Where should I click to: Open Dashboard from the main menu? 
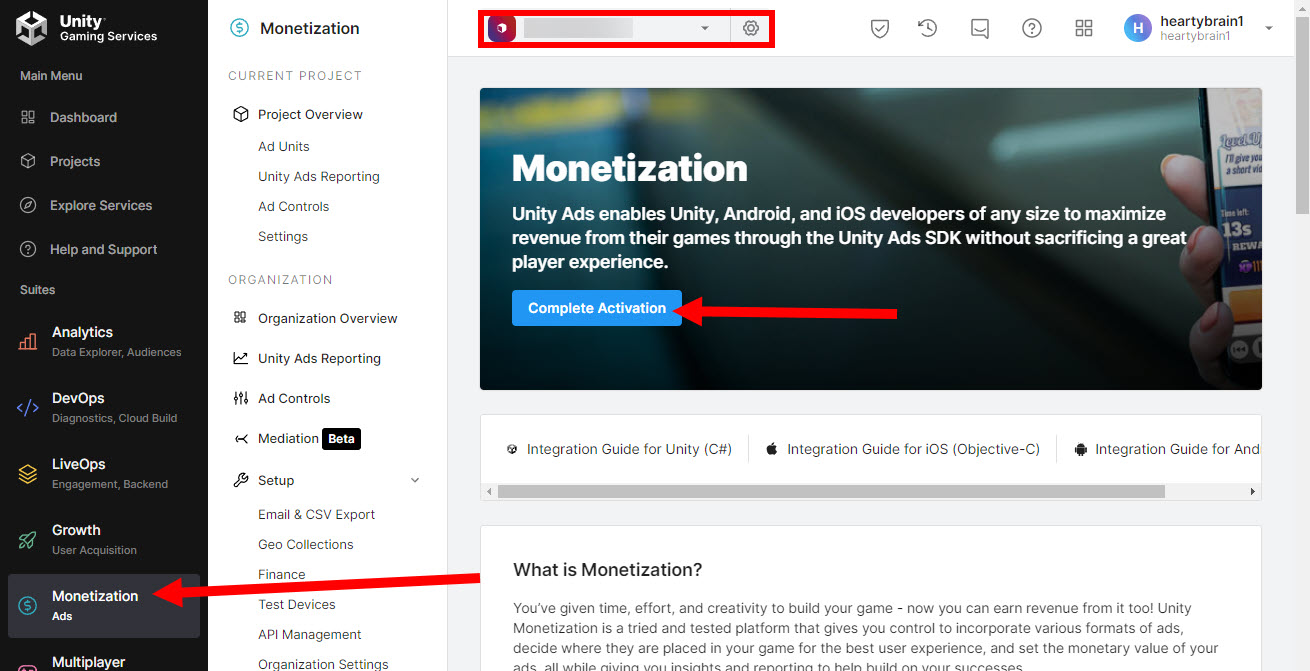pyautogui.click(x=83, y=117)
